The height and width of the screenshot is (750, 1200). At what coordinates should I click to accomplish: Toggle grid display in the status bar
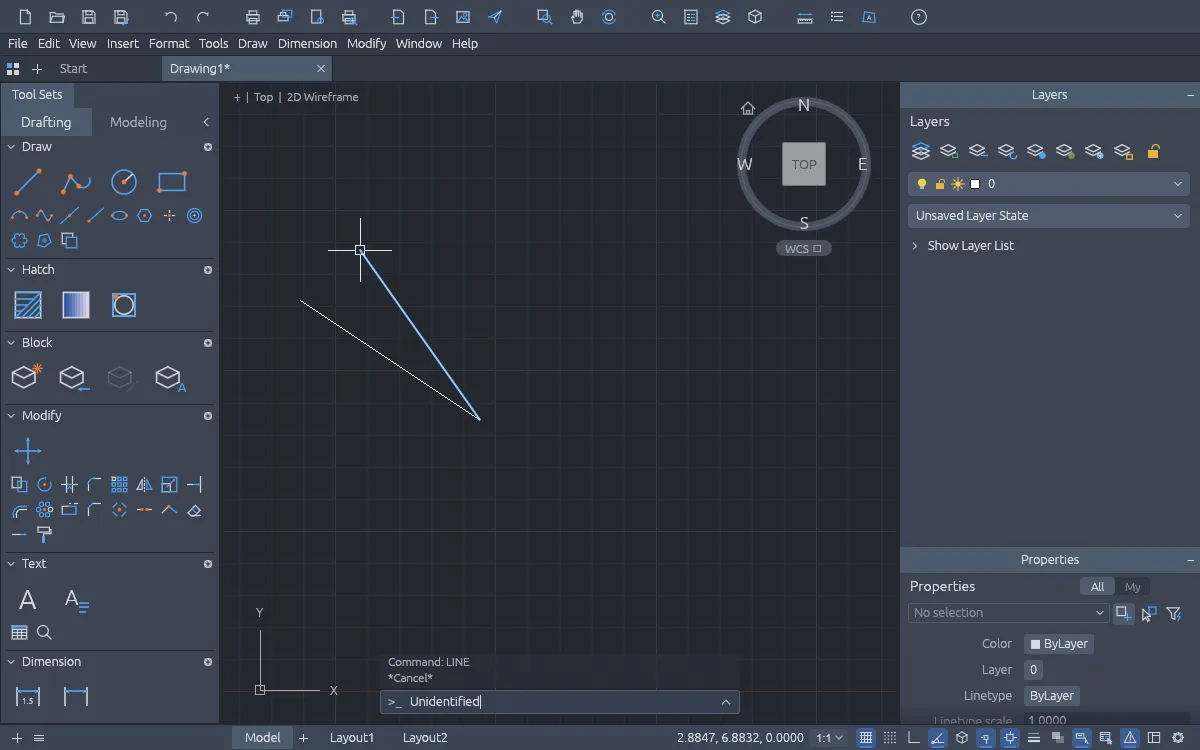(x=866, y=738)
